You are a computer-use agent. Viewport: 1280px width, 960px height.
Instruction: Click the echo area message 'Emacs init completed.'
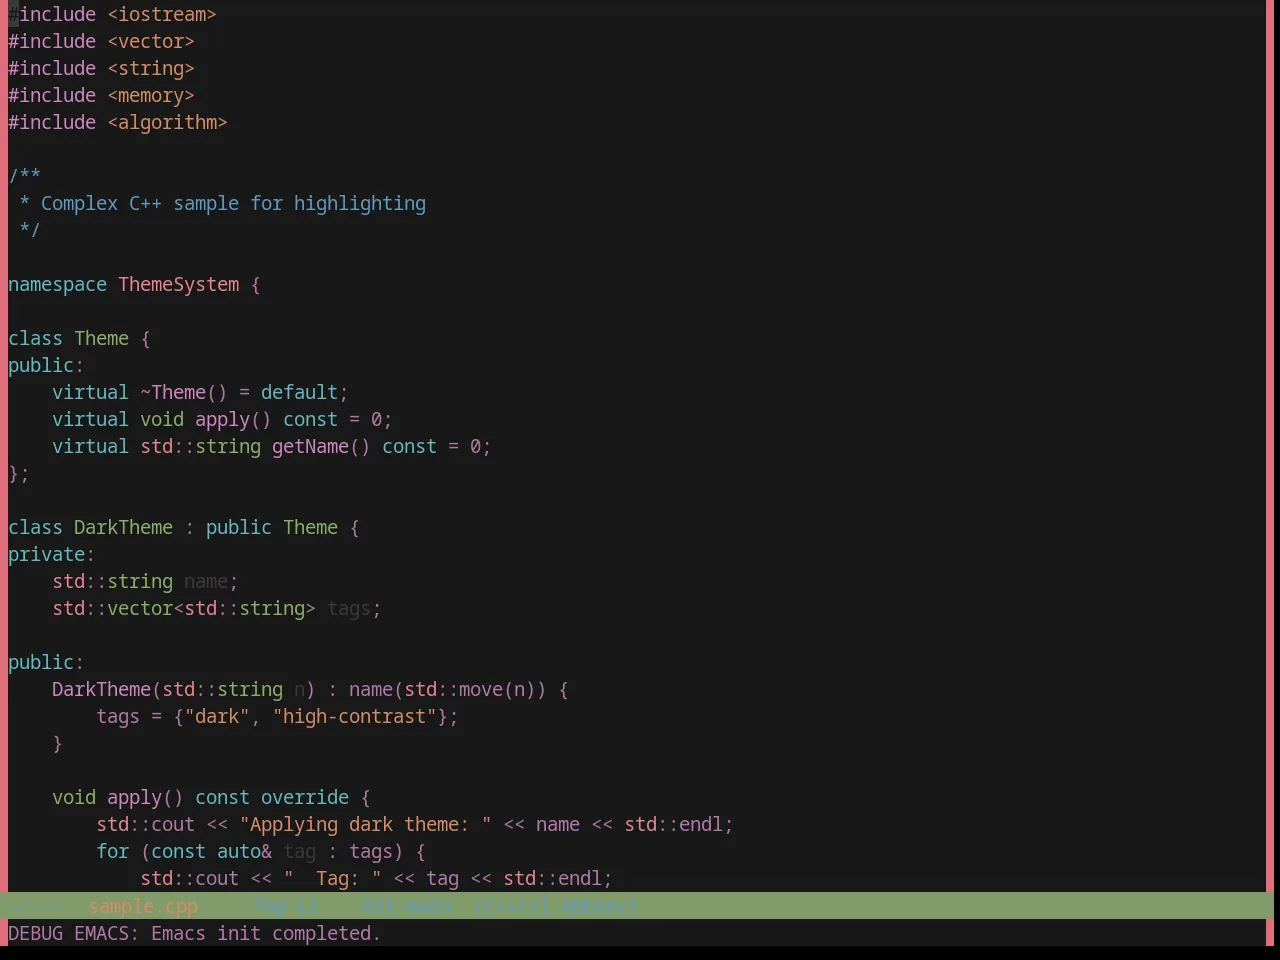point(266,933)
